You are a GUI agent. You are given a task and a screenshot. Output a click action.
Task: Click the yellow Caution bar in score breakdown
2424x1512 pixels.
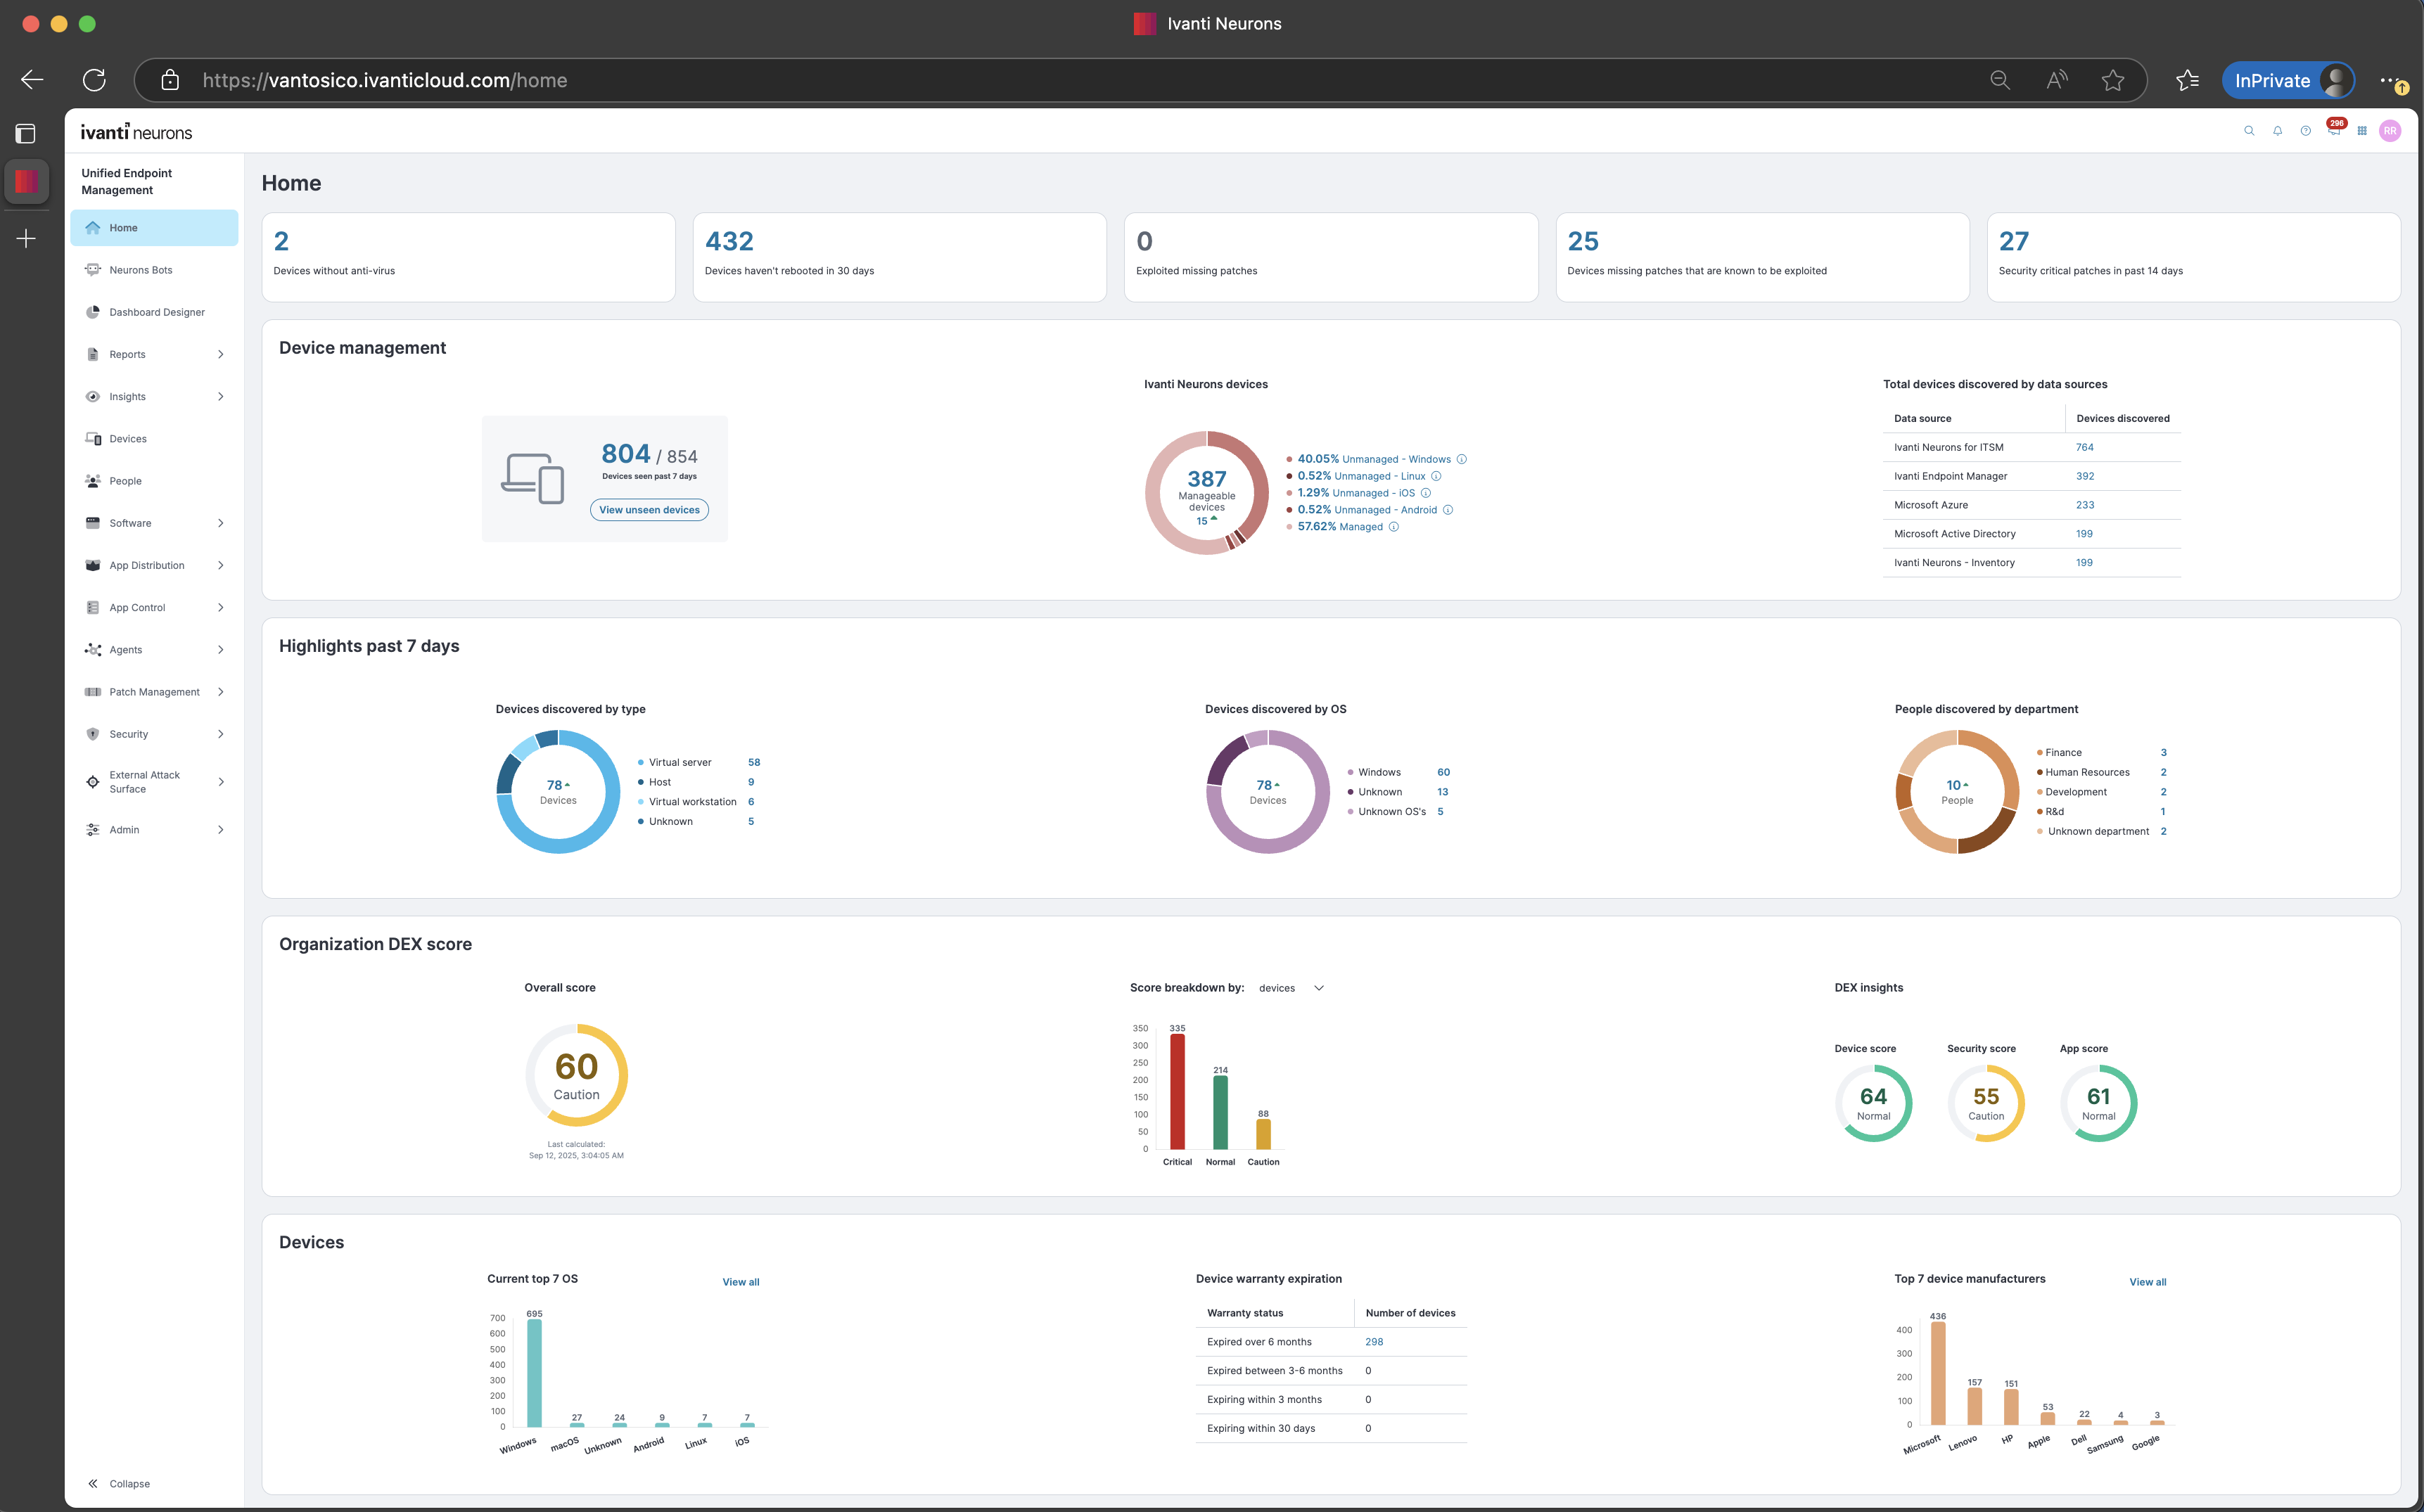1263,1134
